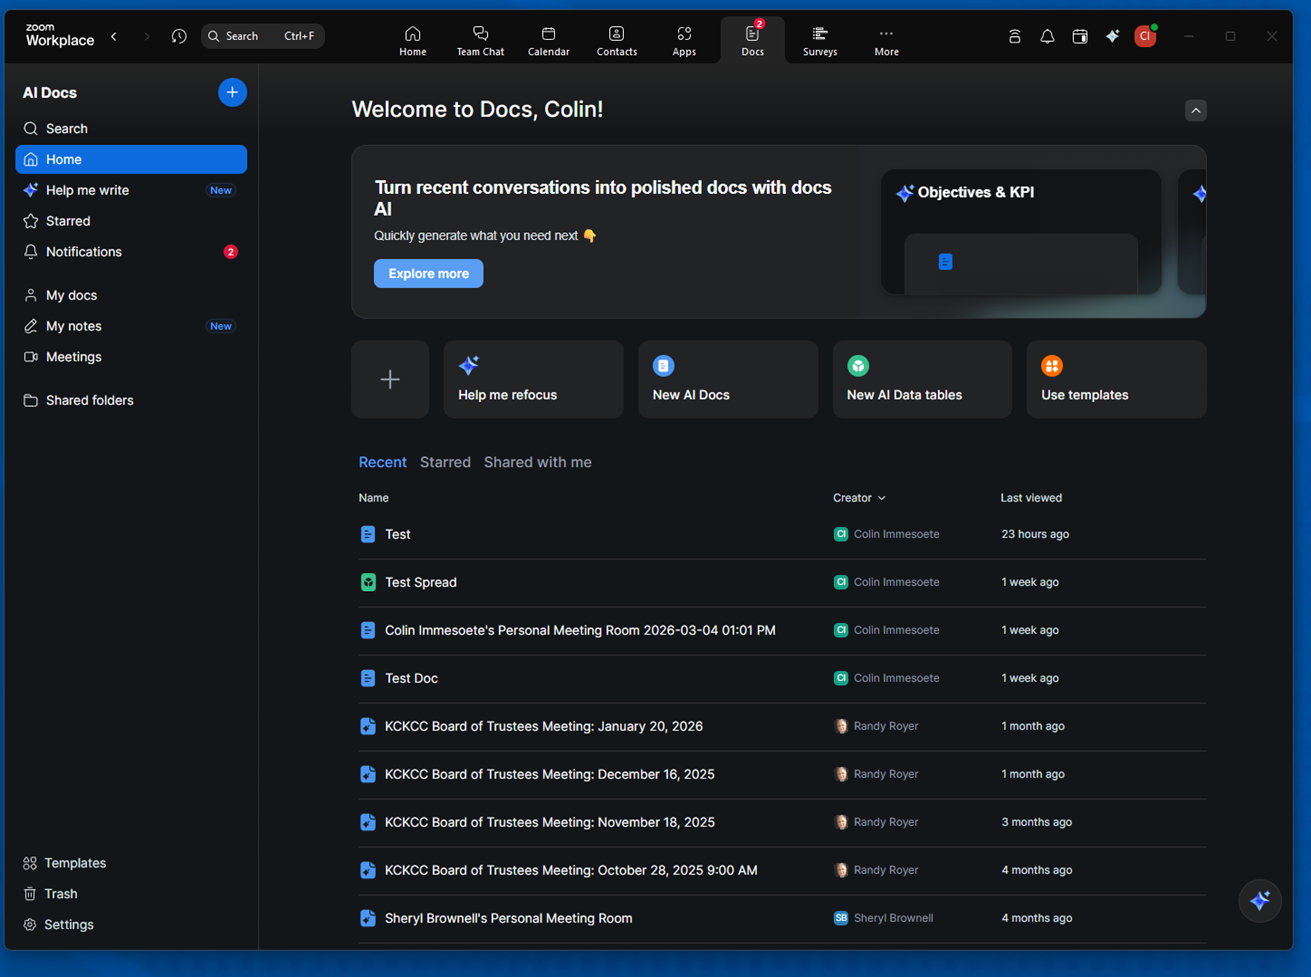This screenshot has height=977, width=1311.
Task: Open the Creator column dropdown
Action: (859, 498)
